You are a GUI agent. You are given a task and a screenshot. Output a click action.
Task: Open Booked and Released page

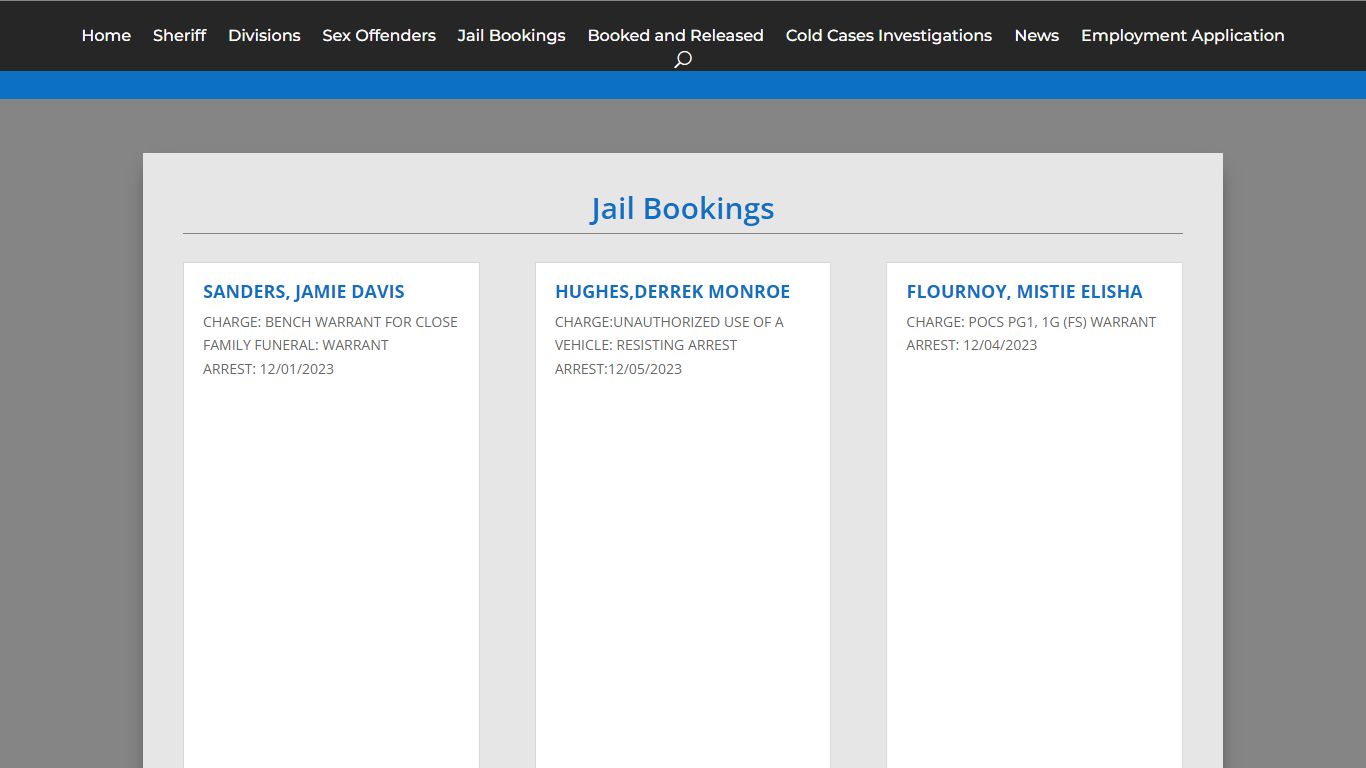pyautogui.click(x=676, y=35)
